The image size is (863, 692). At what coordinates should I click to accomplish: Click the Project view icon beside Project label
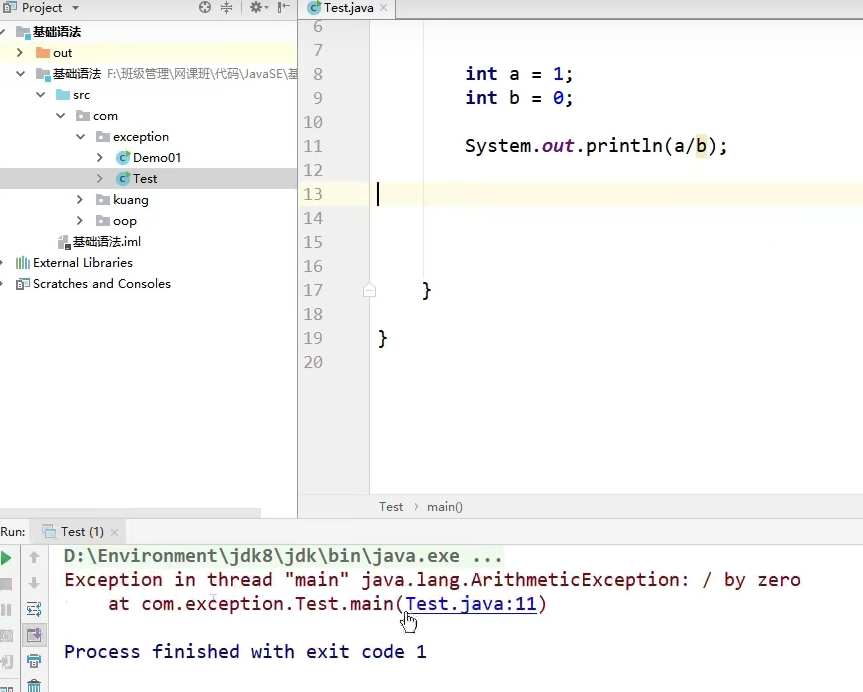click(10, 7)
